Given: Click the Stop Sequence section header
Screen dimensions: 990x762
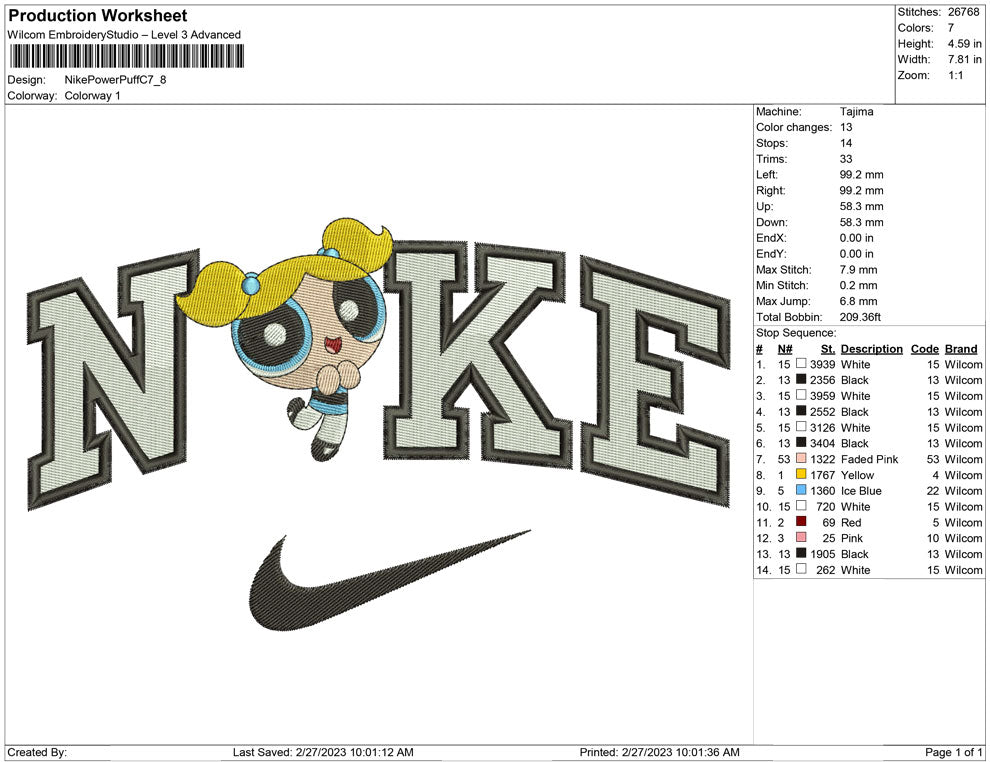Looking at the screenshot, I should [795, 332].
